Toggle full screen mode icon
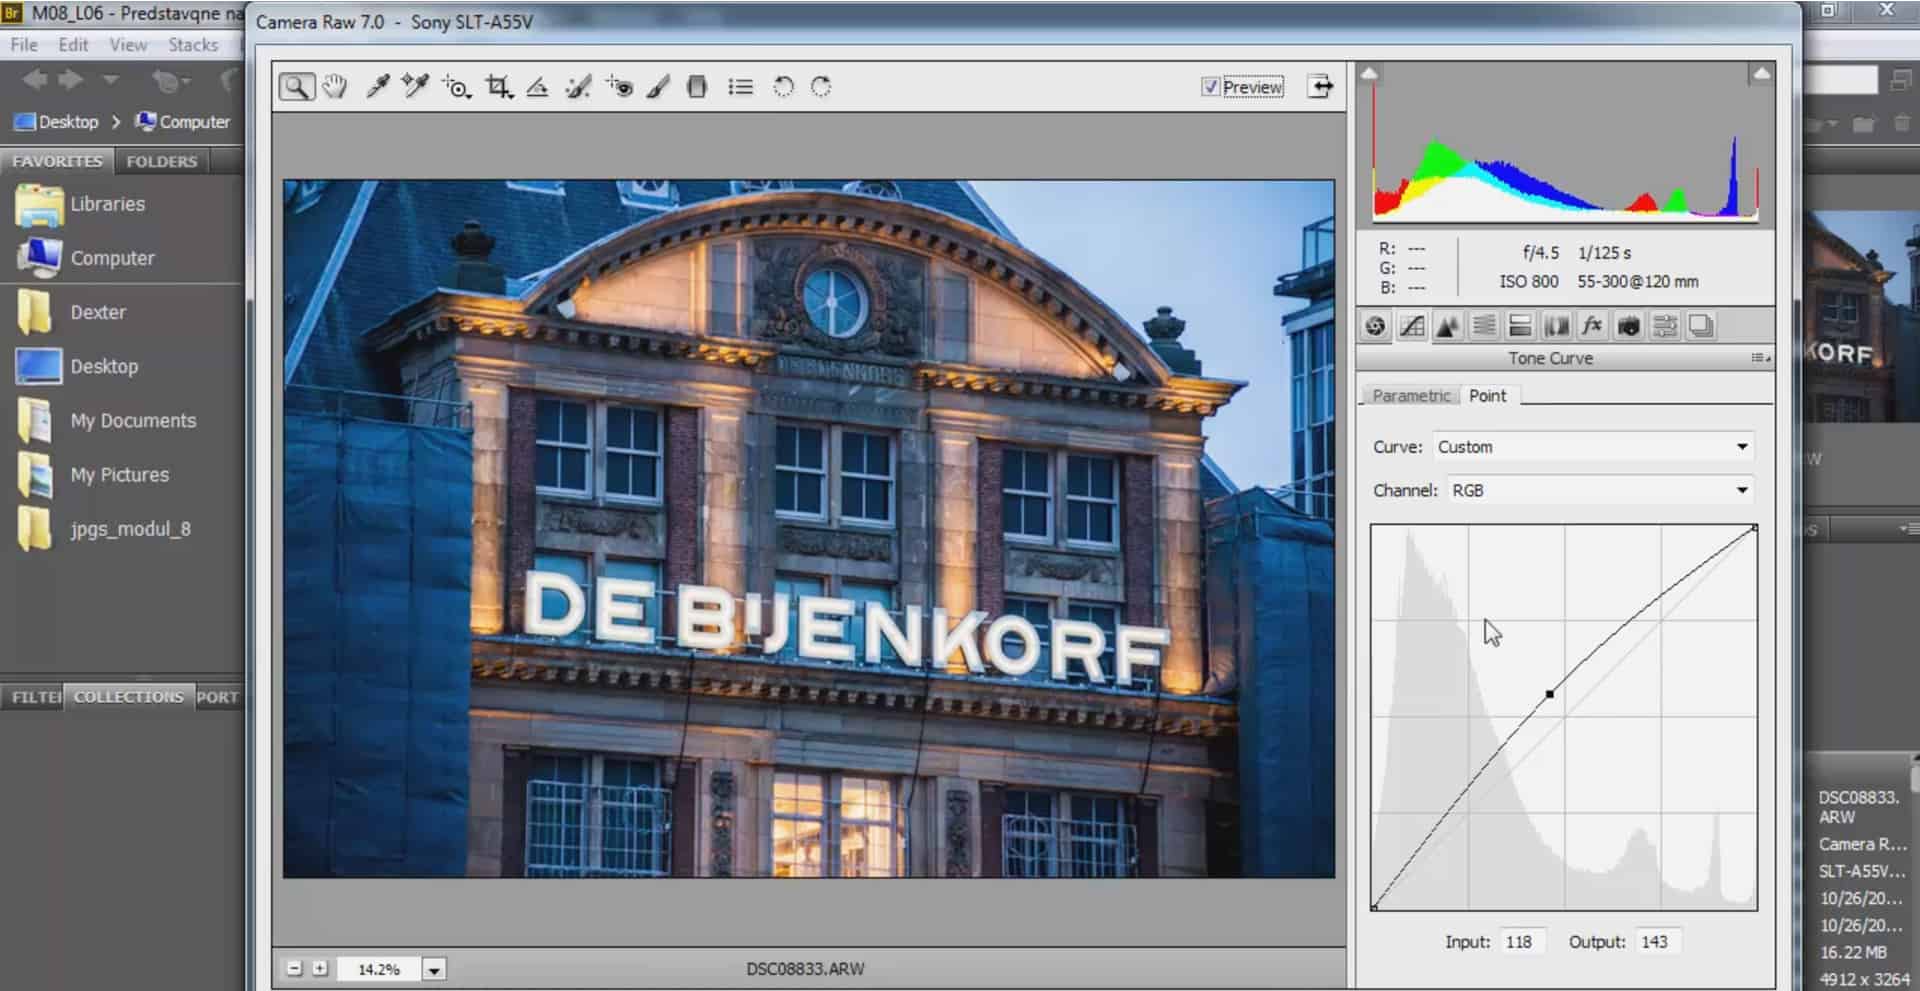Viewport: 1920px width, 991px height. pos(1321,86)
